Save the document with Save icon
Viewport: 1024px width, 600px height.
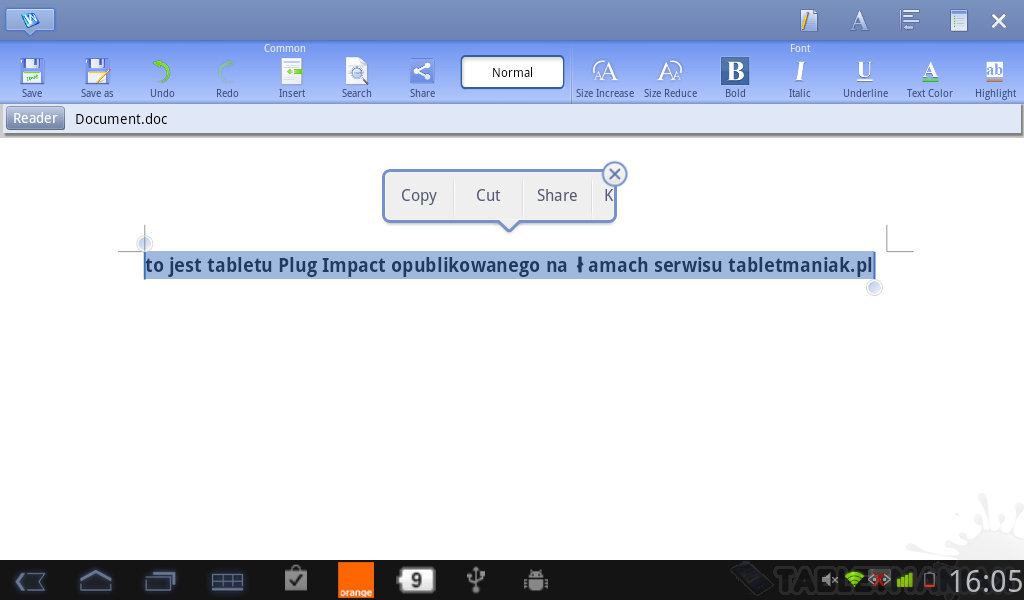pyautogui.click(x=32, y=76)
